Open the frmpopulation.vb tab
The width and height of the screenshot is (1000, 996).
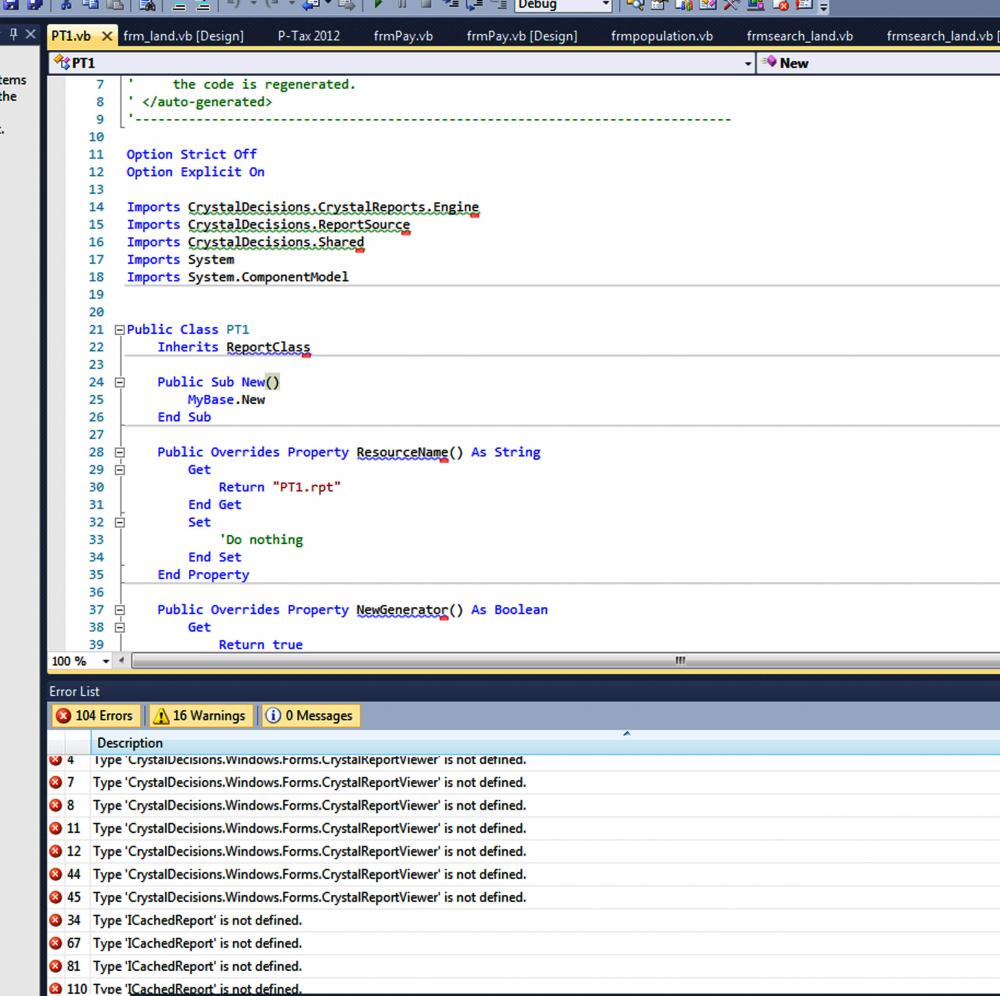pos(662,36)
